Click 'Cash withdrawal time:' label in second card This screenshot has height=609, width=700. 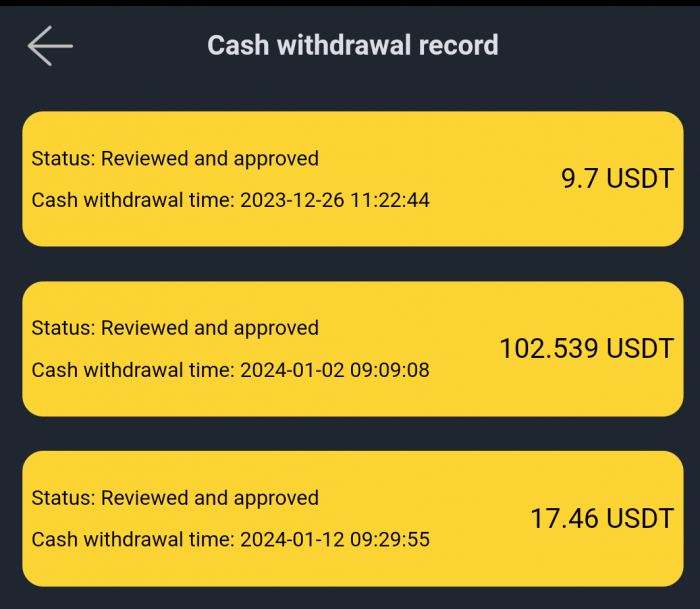tap(133, 370)
